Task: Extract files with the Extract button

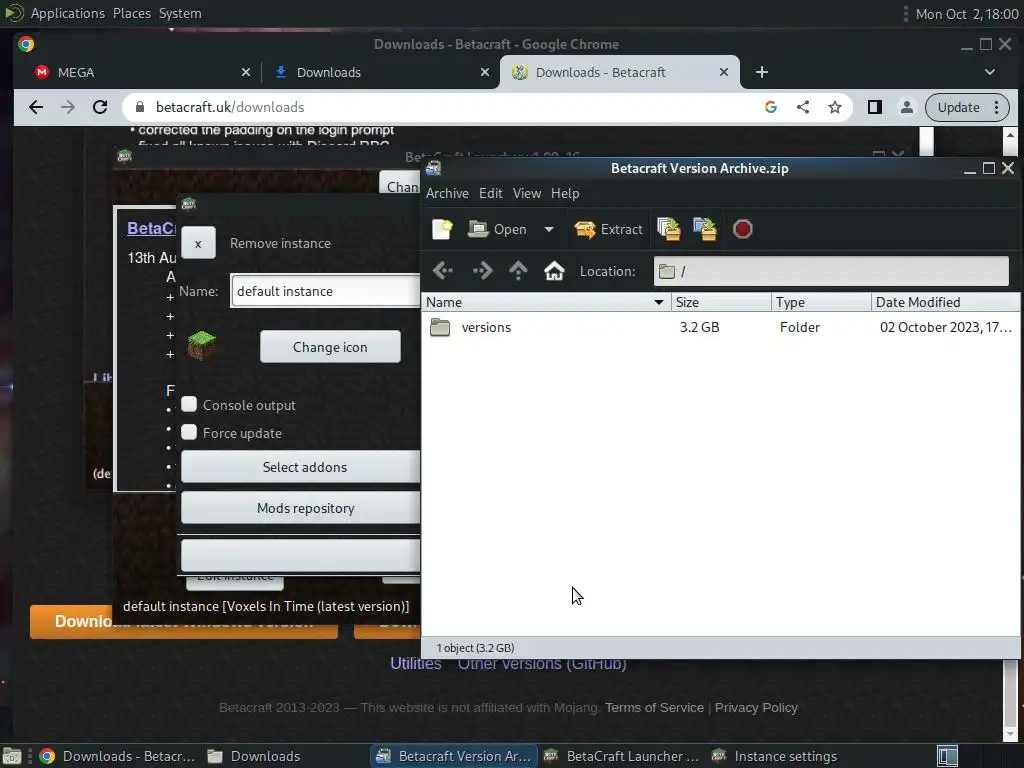Action: point(609,229)
